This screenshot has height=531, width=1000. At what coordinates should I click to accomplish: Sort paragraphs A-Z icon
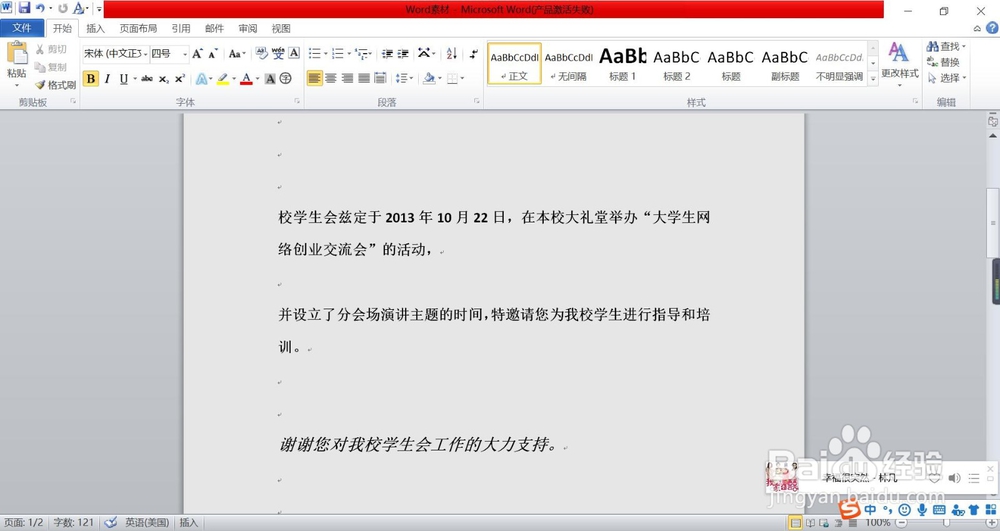[x=452, y=54]
